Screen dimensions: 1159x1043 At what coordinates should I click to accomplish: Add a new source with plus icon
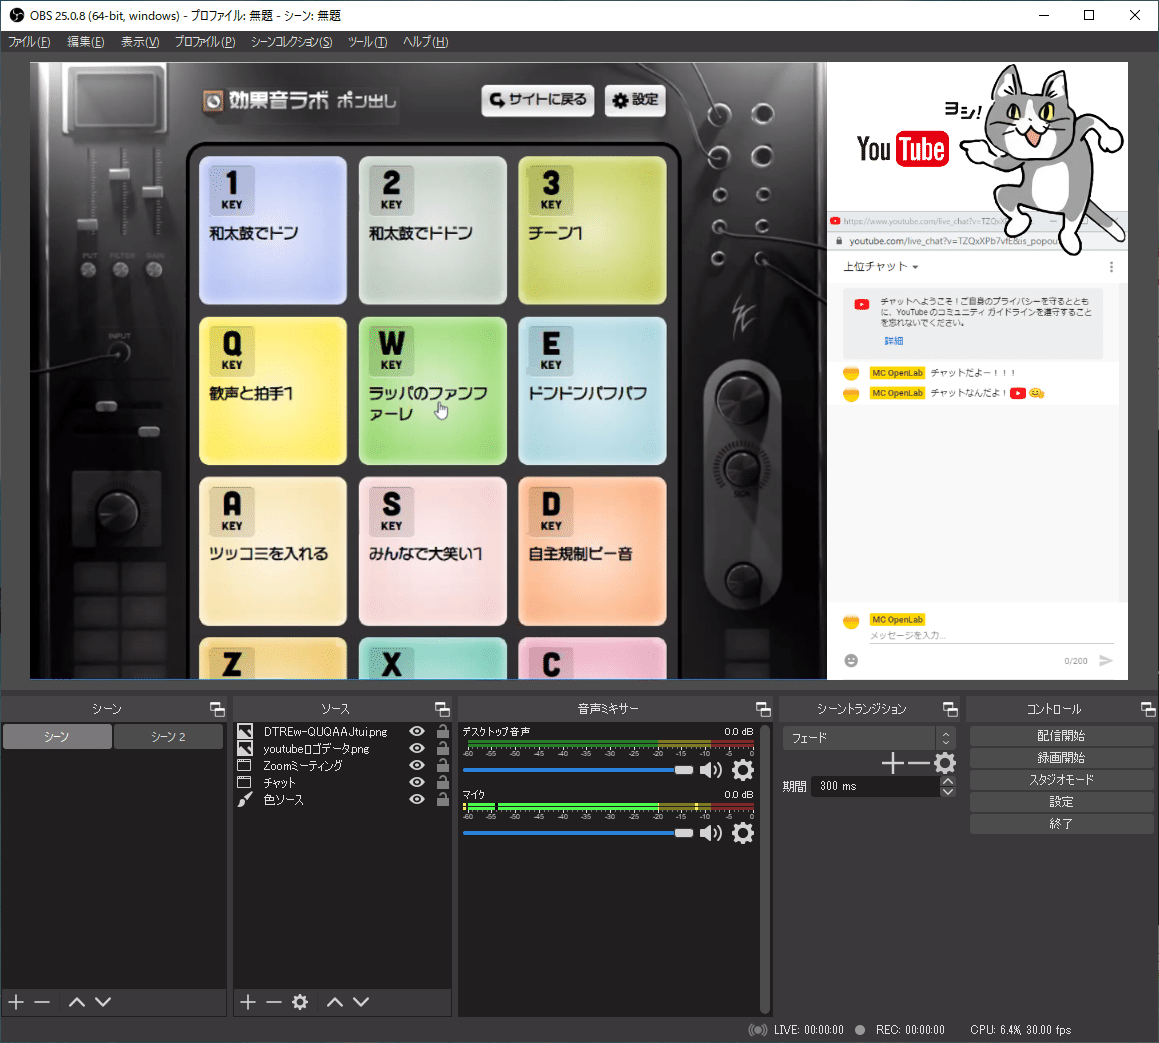tap(248, 1002)
